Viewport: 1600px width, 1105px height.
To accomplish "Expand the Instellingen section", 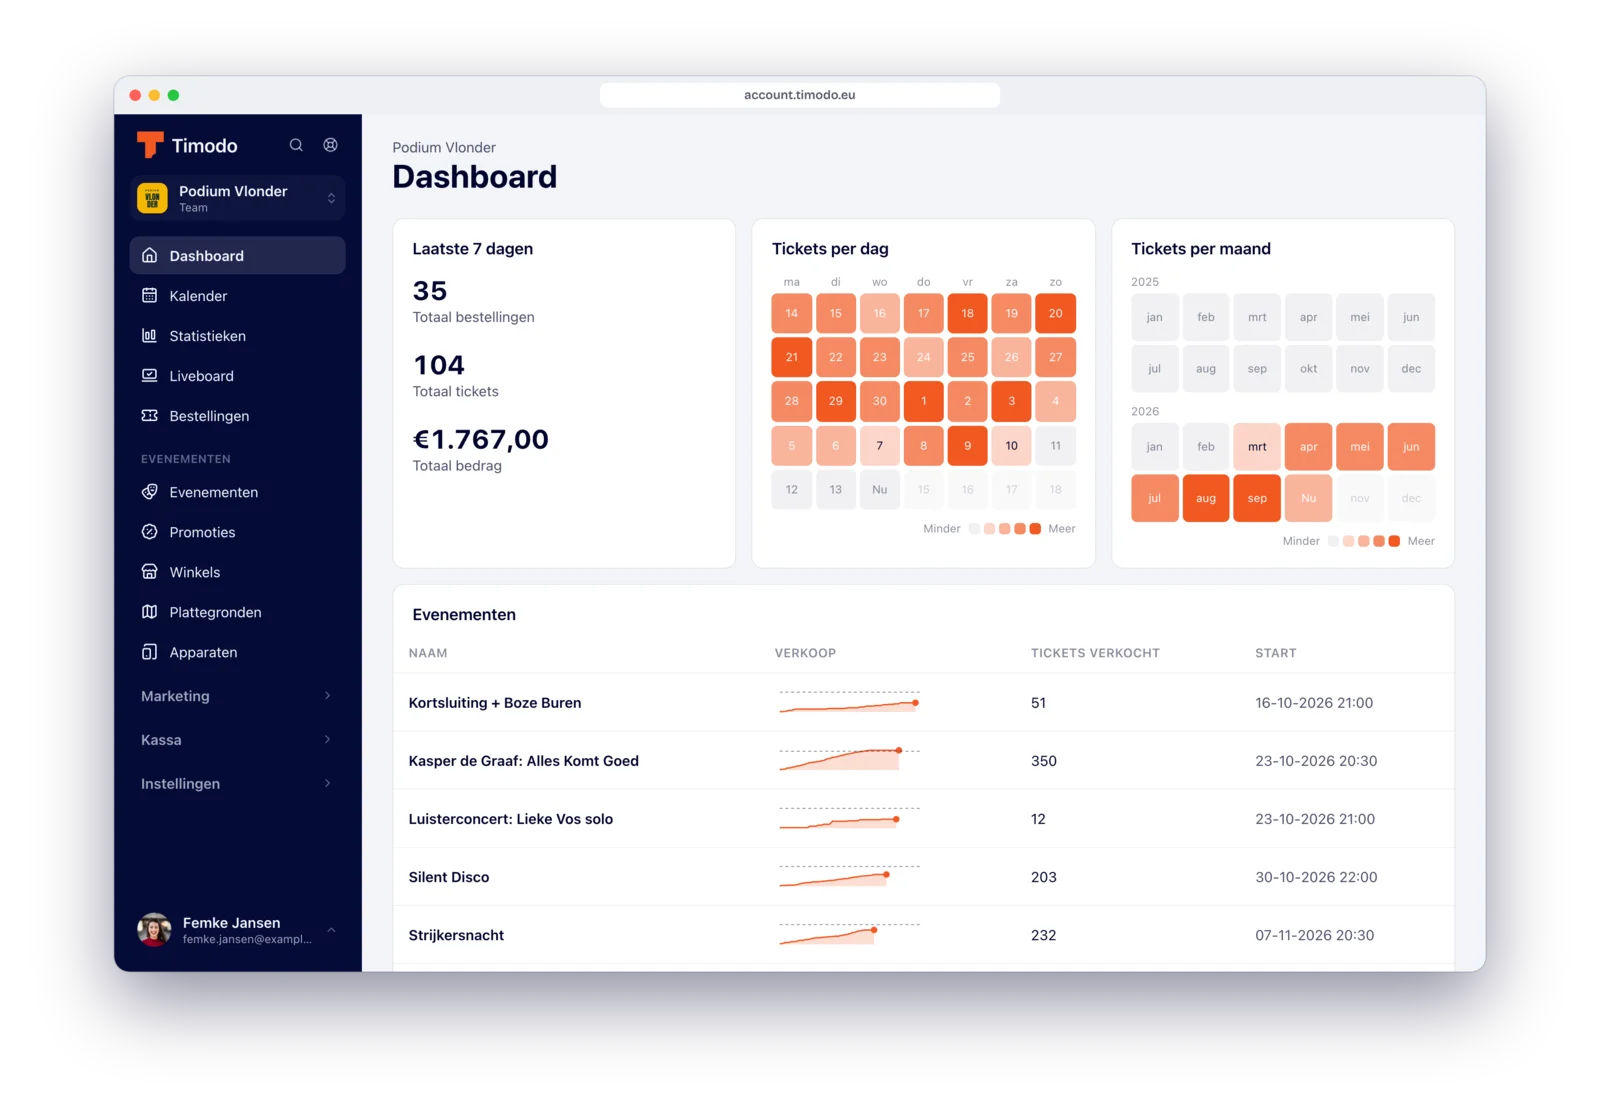I will [x=237, y=784].
